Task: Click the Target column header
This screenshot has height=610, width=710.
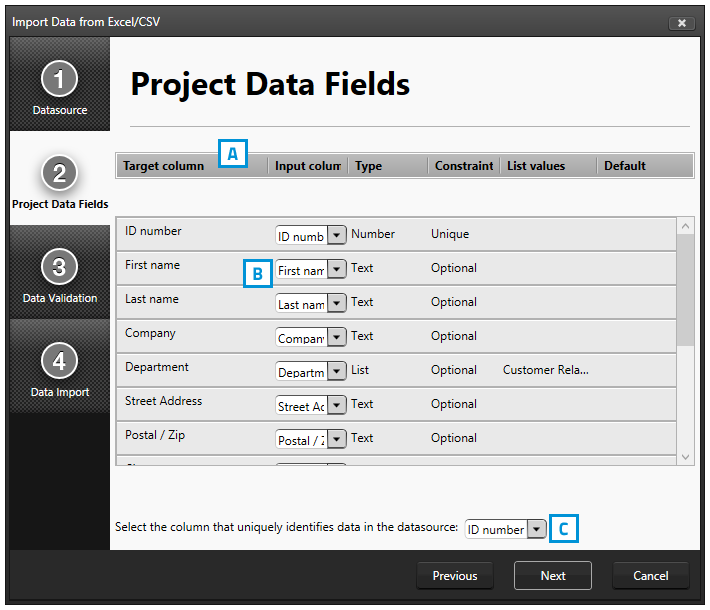Action: (x=163, y=166)
